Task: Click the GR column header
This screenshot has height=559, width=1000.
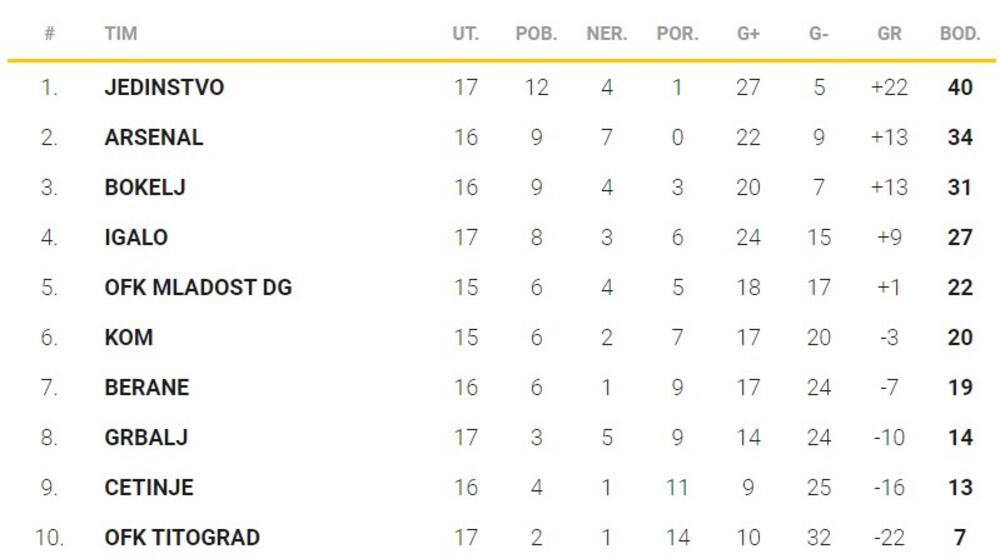Action: coord(889,34)
